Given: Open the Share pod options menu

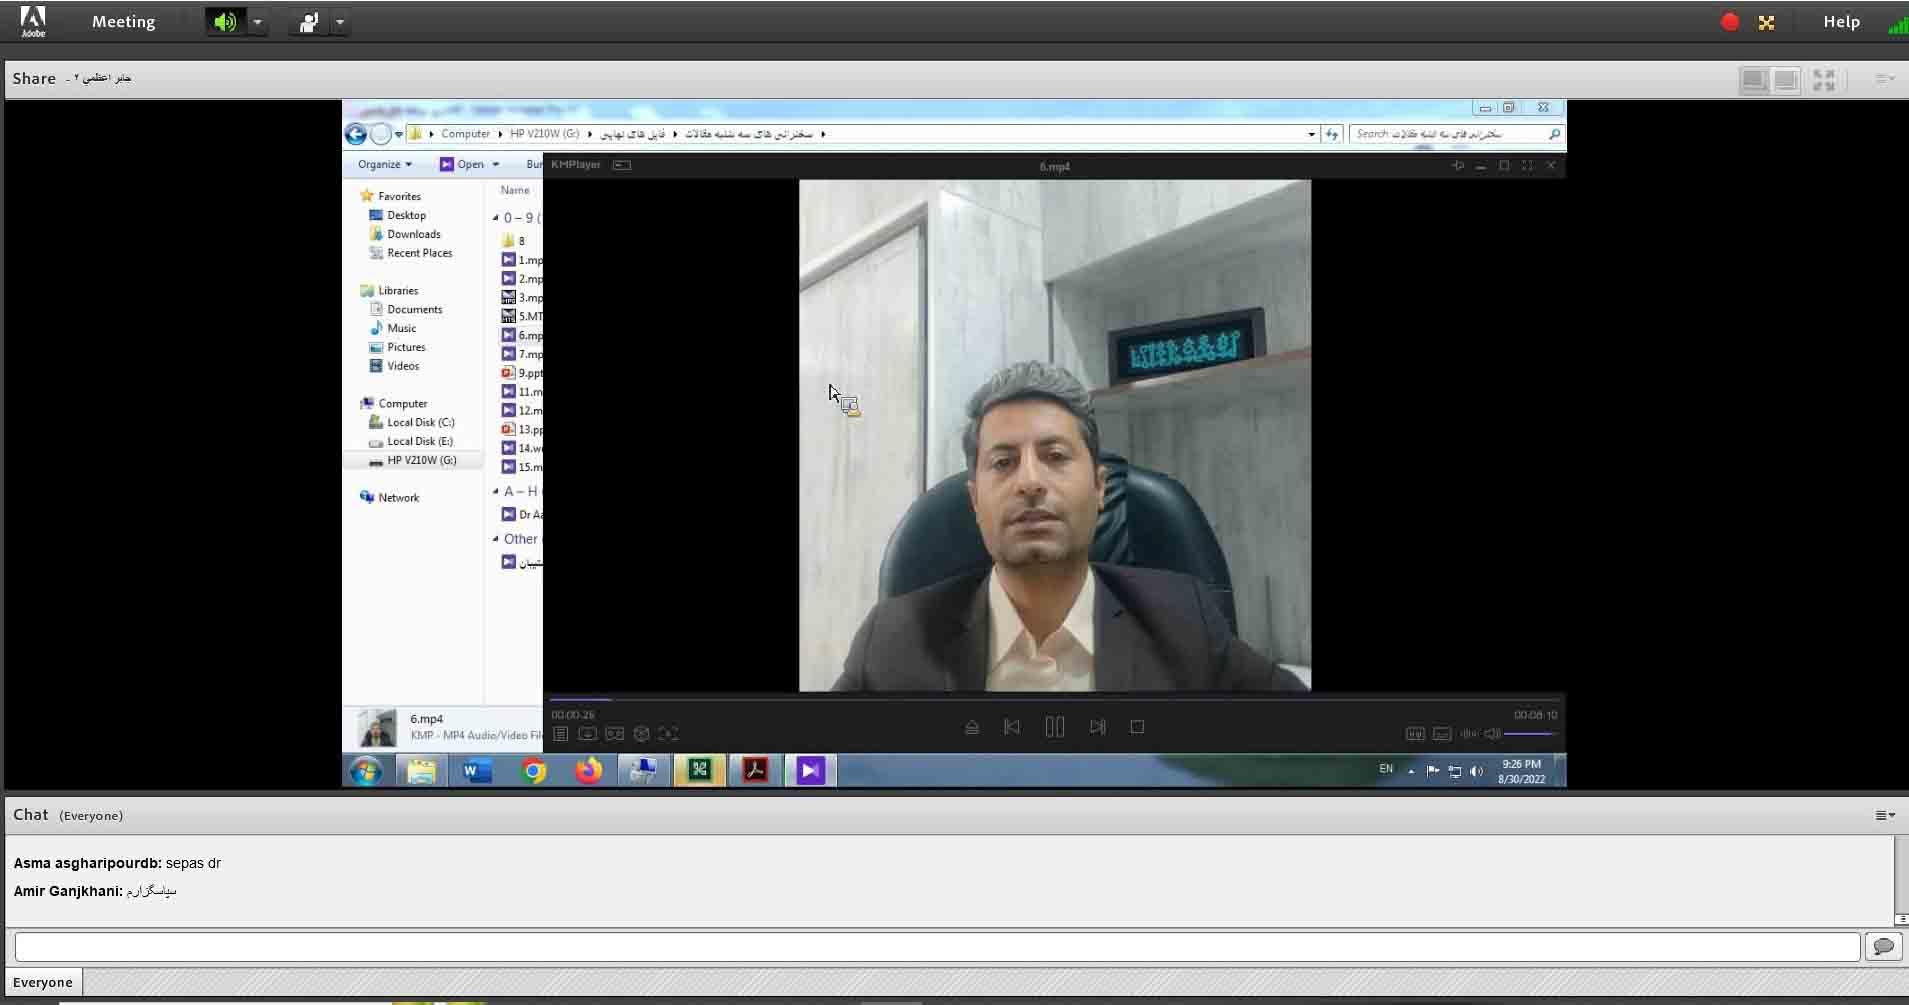Looking at the screenshot, I should [x=1884, y=79].
